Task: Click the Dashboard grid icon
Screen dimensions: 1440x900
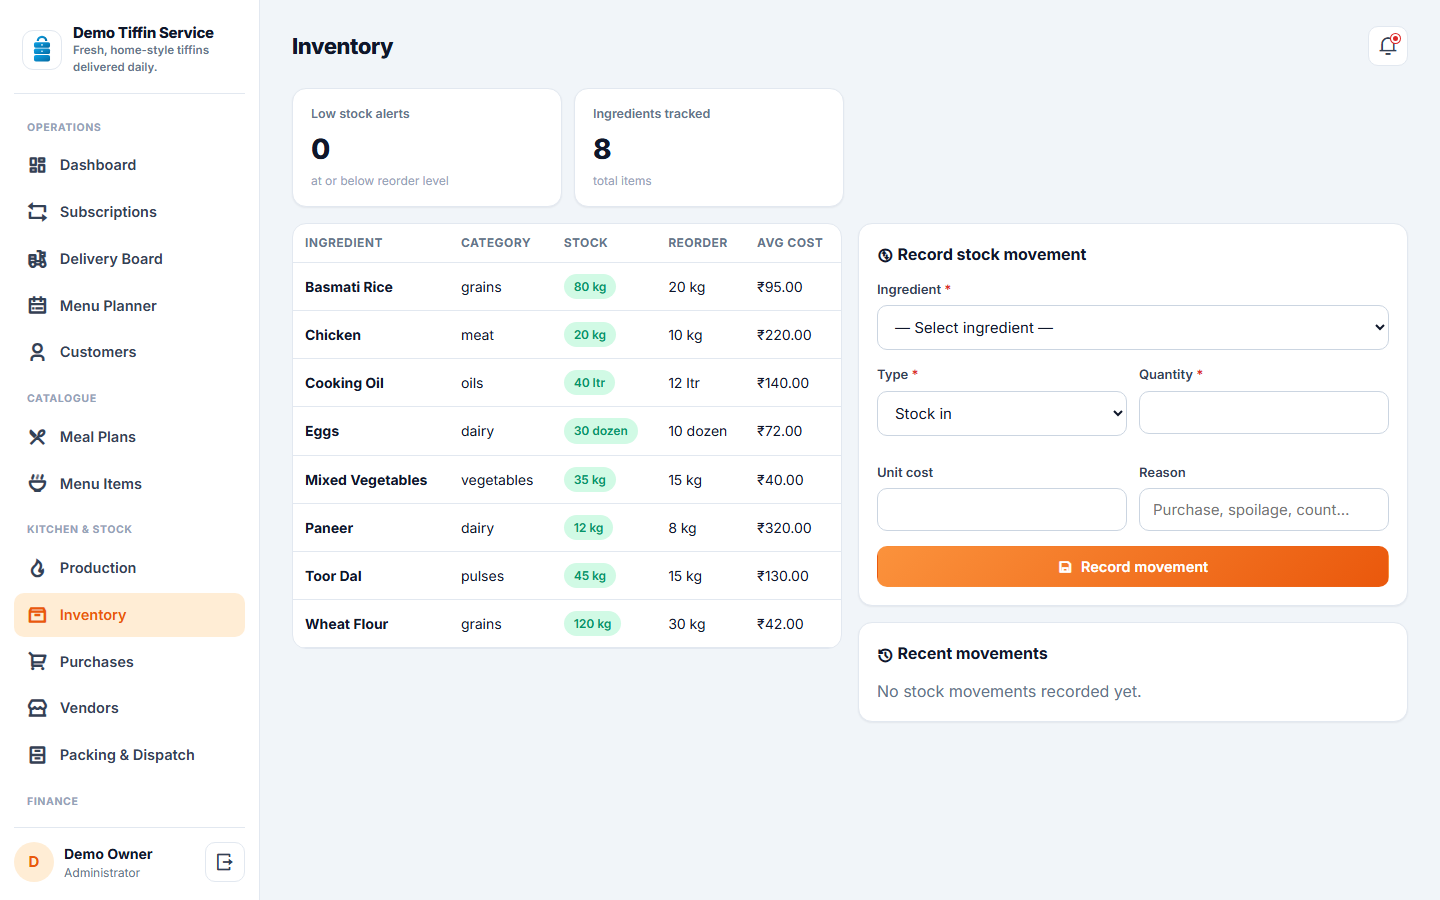Action: tap(37, 165)
